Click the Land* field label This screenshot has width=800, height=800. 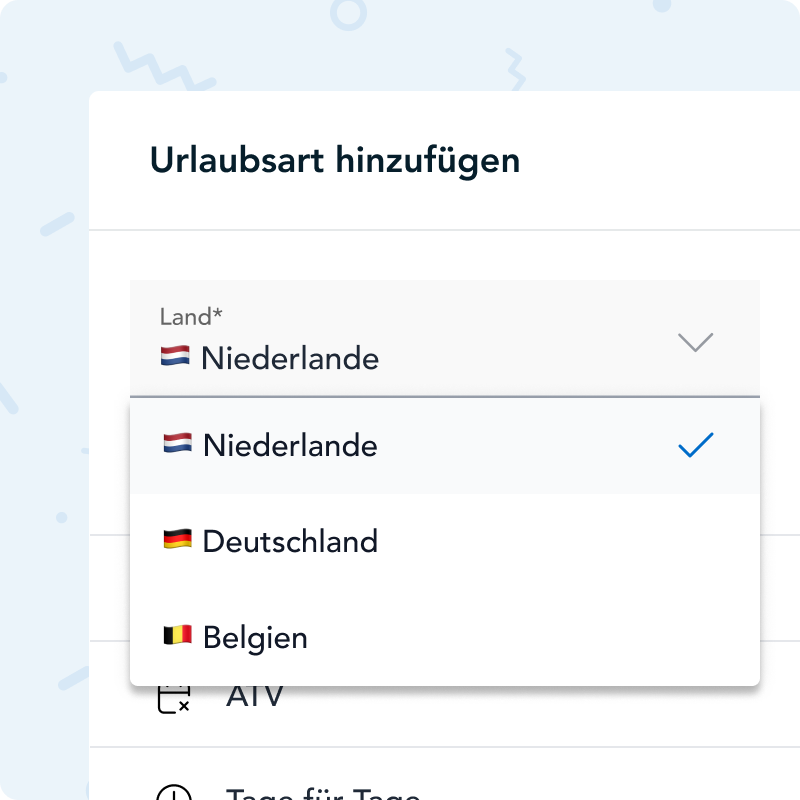coord(191,317)
